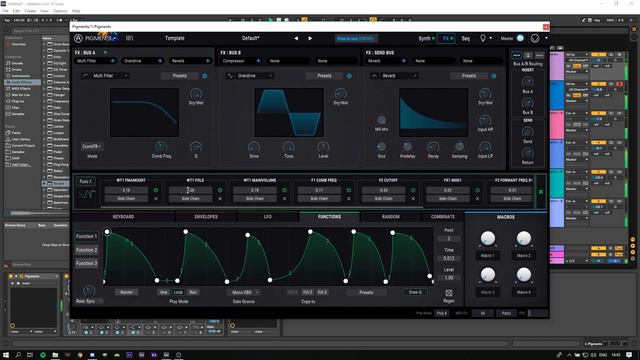Expand Audio Effects folder in Ableton browser
640x360 pixels.
pos(22,82)
